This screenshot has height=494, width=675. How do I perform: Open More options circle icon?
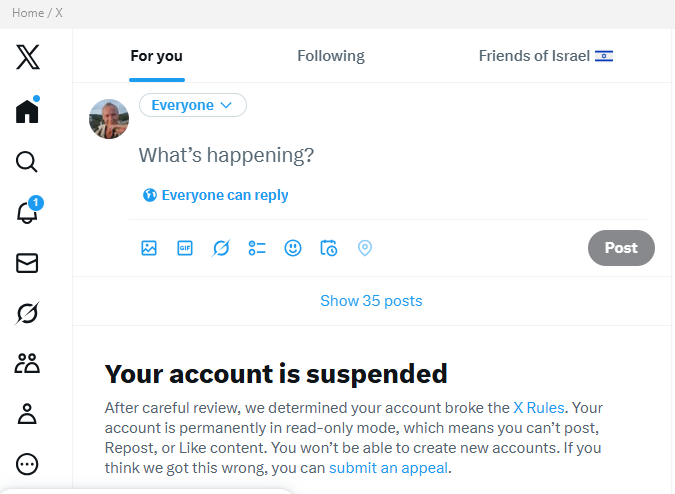coord(28,464)
